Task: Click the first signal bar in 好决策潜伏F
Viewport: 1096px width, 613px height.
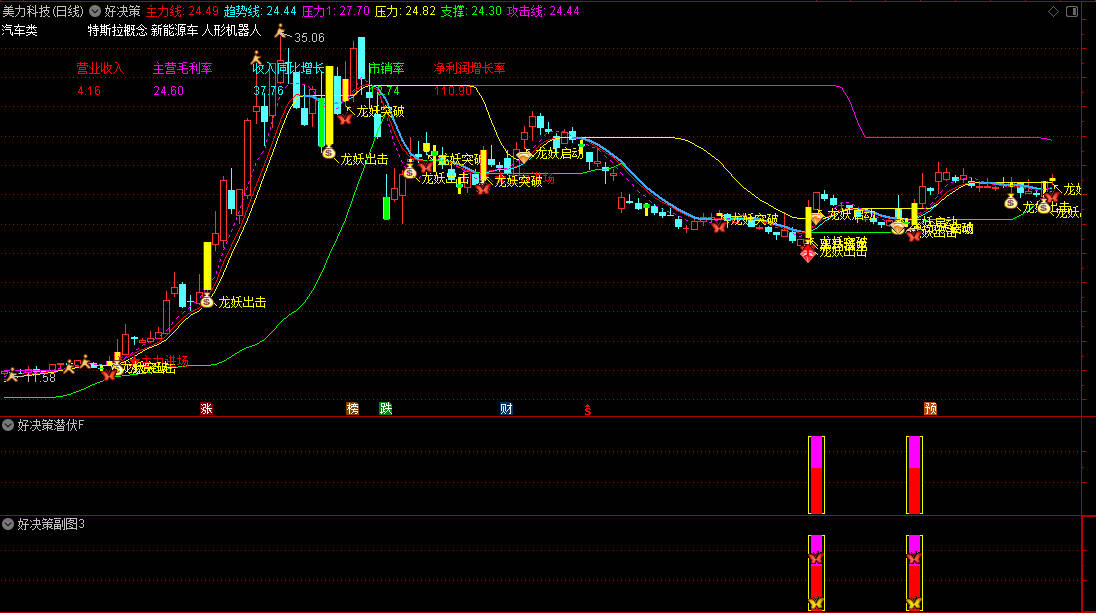Action: (816, 475)
